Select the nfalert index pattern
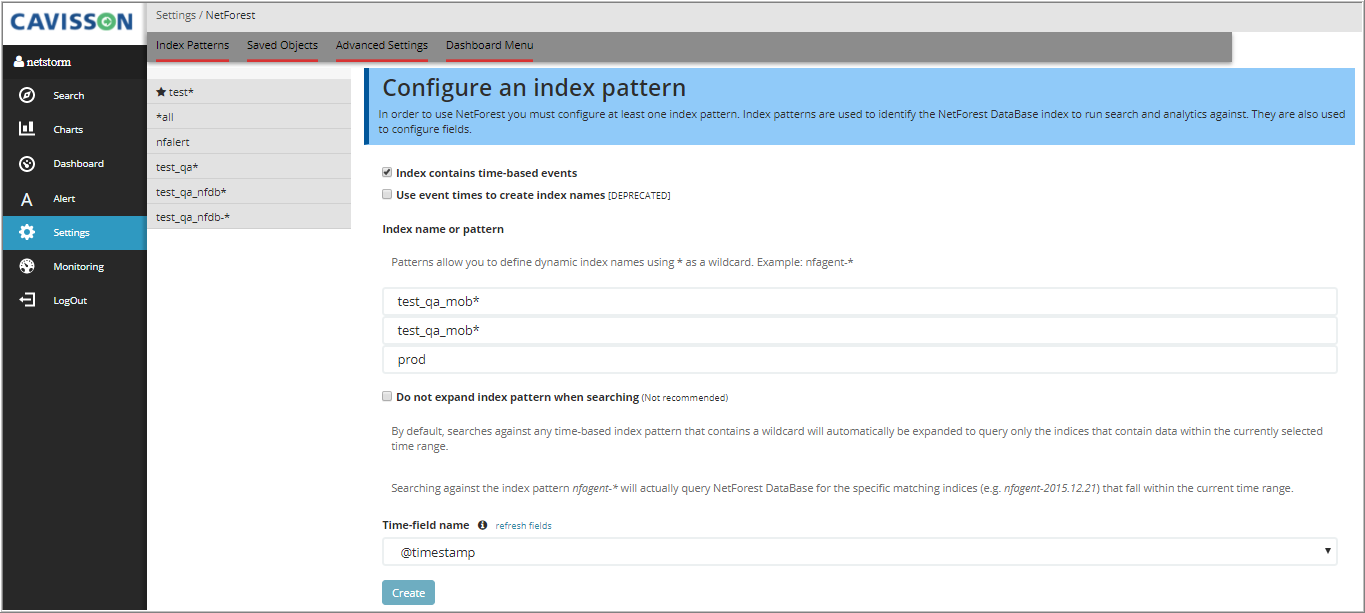The width and height of the screenshot is (1365, 613). click(249, 142)
